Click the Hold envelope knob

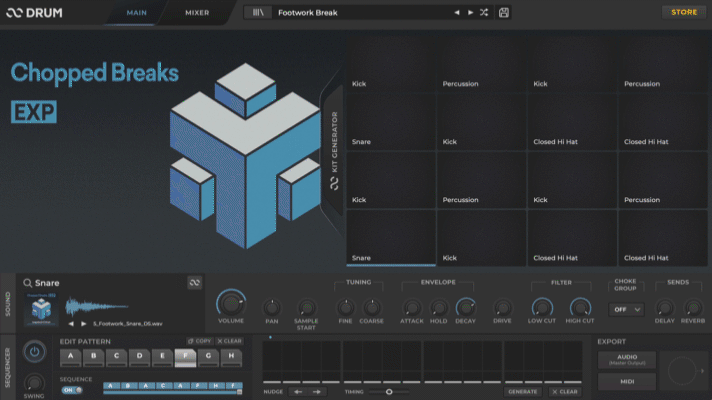pos(438,308)
